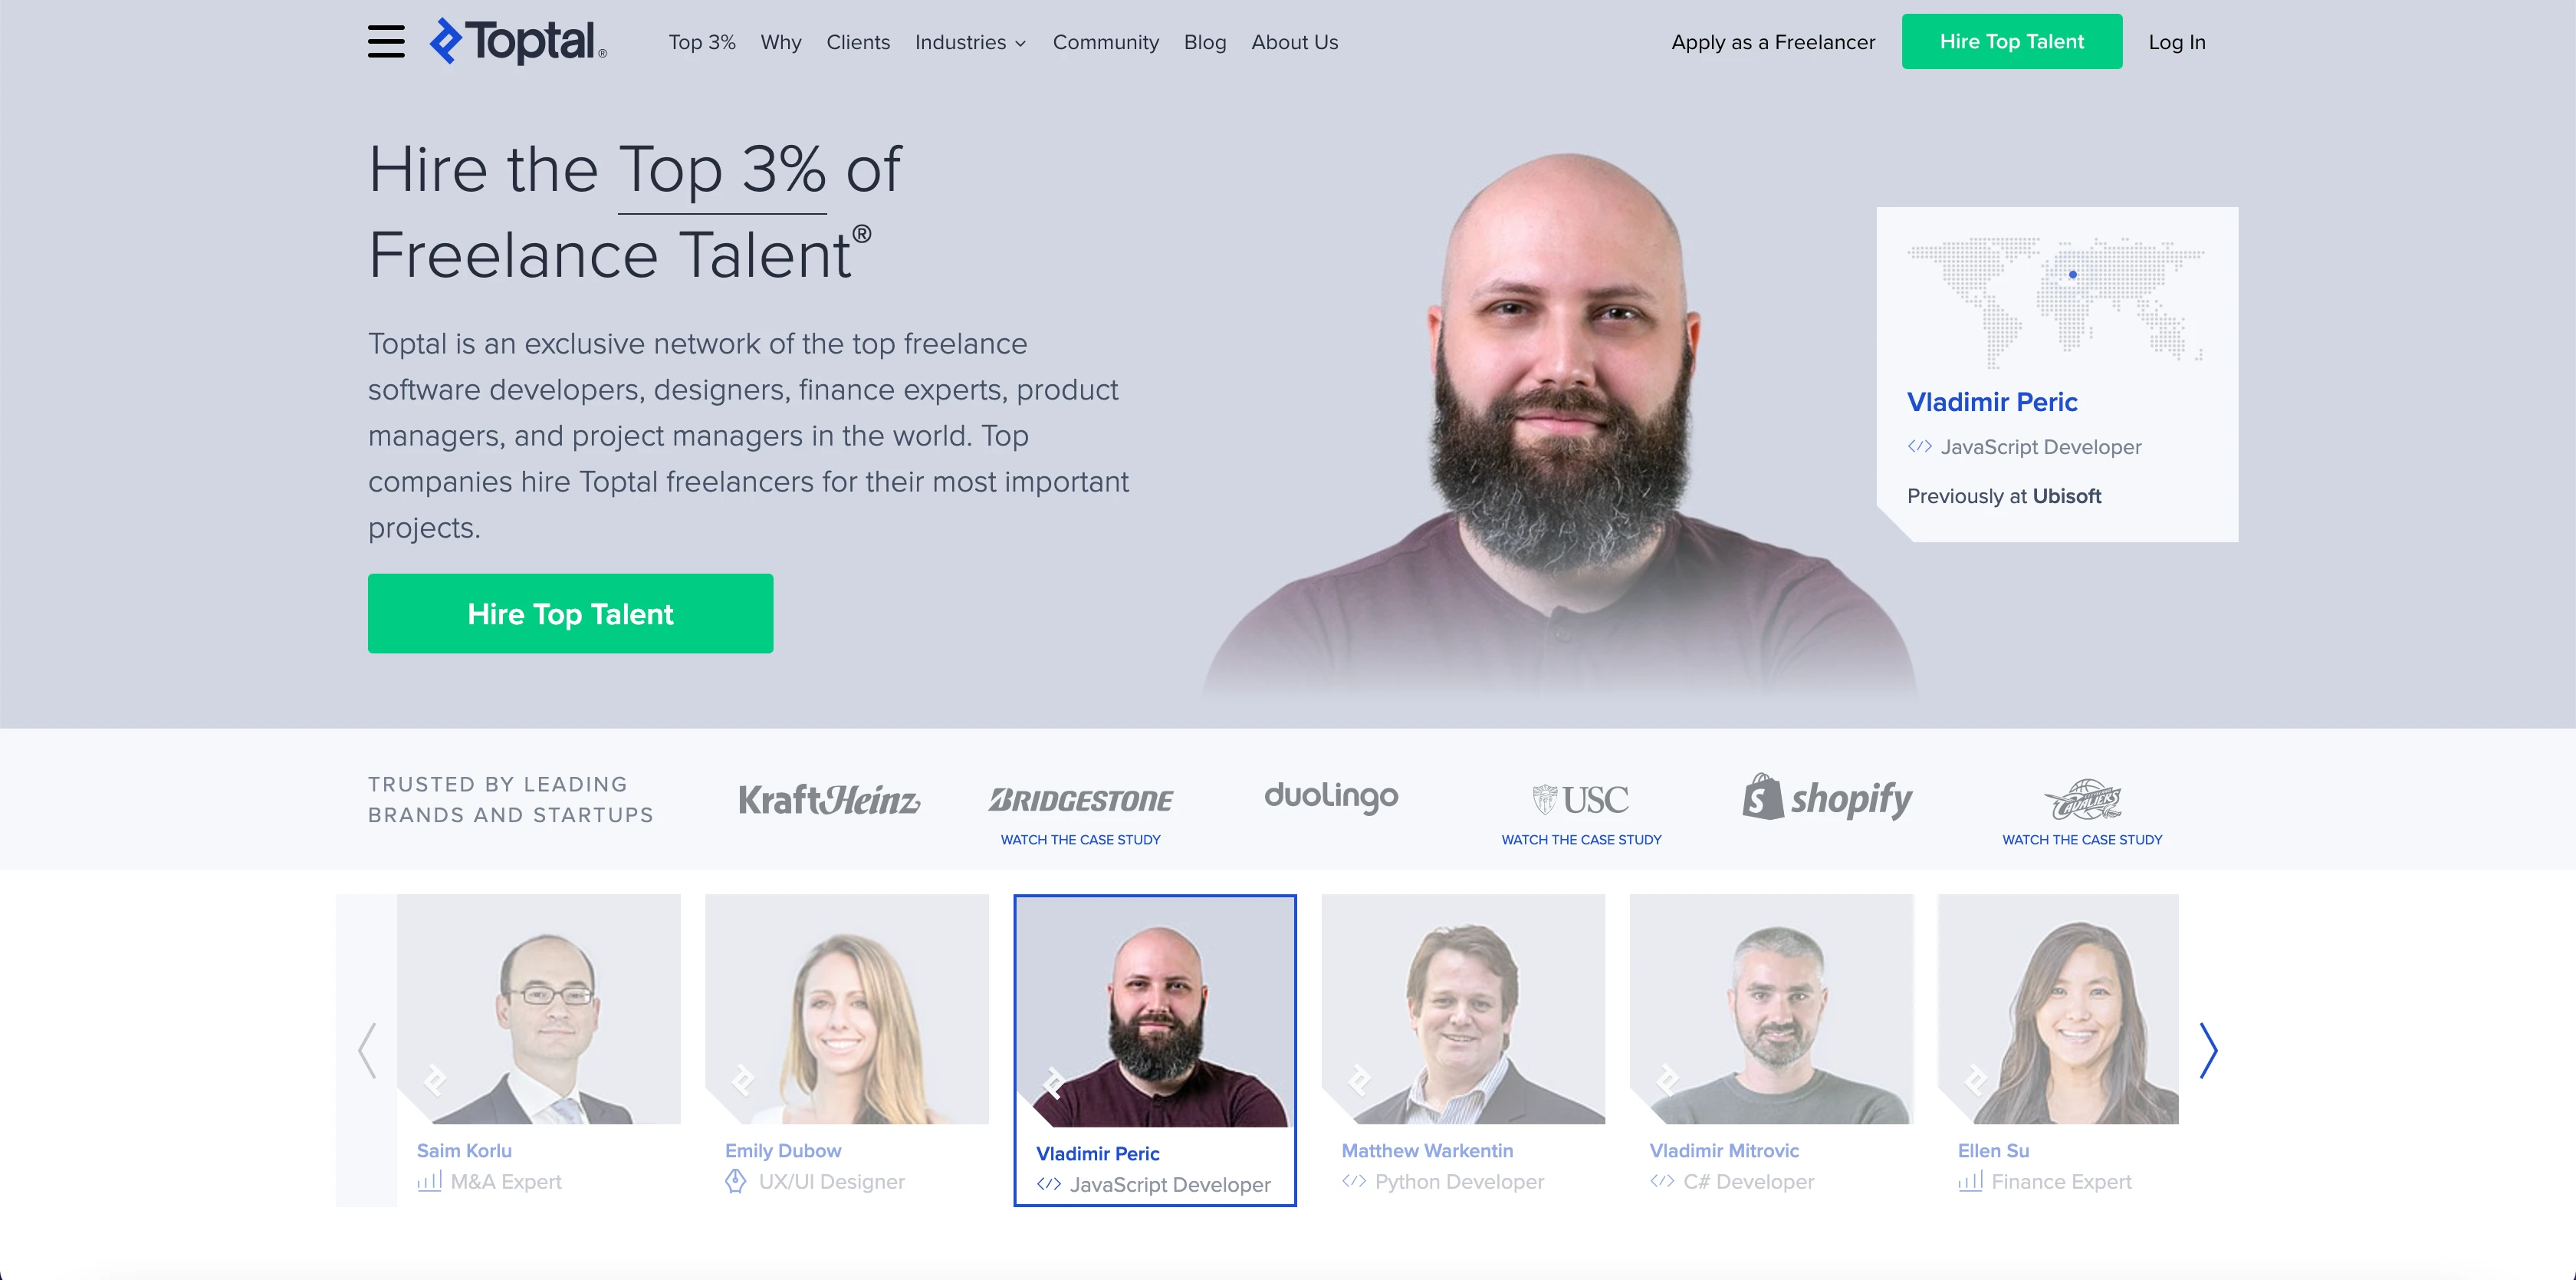The height and width of the screenshot is (1280, 2576).
Task: Click Watch the Case Study under Bridgestone
Action: 1080,840
